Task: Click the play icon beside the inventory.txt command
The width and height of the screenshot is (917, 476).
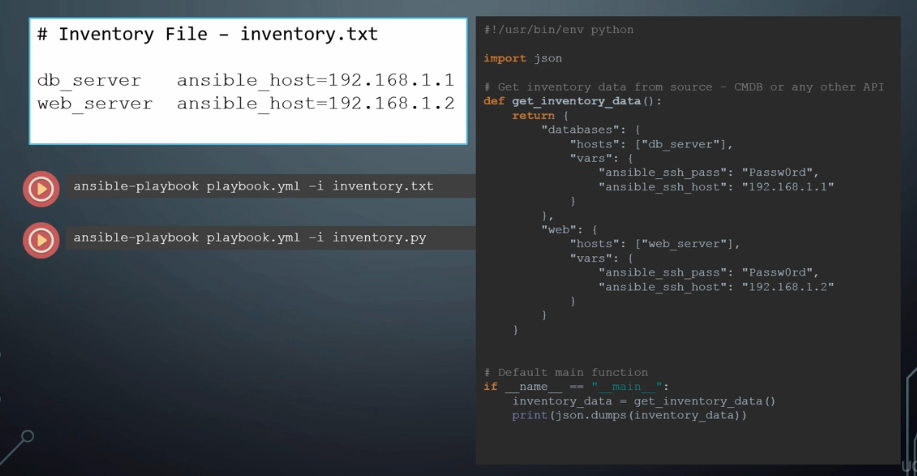Action: point(41,189)
